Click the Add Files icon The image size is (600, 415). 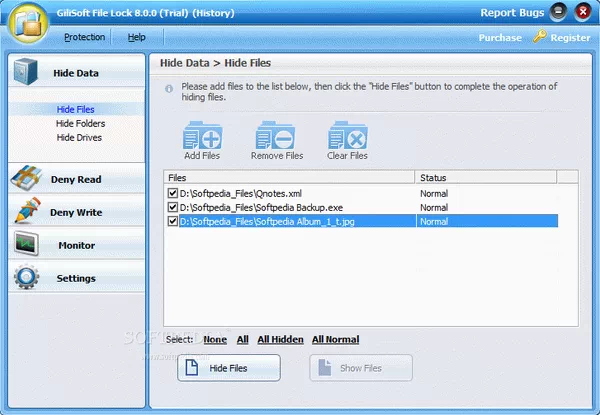coord(202,135)
